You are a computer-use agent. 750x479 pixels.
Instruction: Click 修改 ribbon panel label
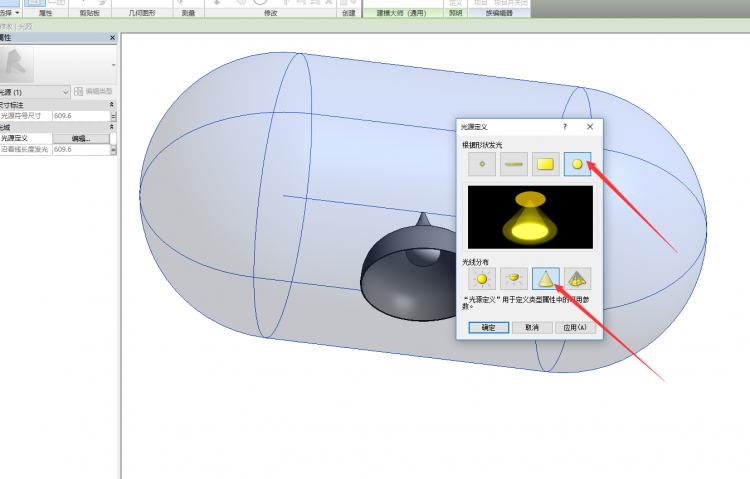click(271, 13)
